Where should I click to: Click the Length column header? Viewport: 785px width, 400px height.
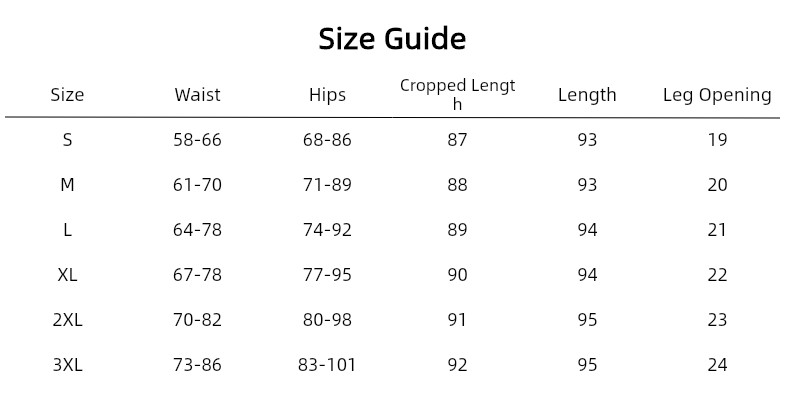coord(587,95)
